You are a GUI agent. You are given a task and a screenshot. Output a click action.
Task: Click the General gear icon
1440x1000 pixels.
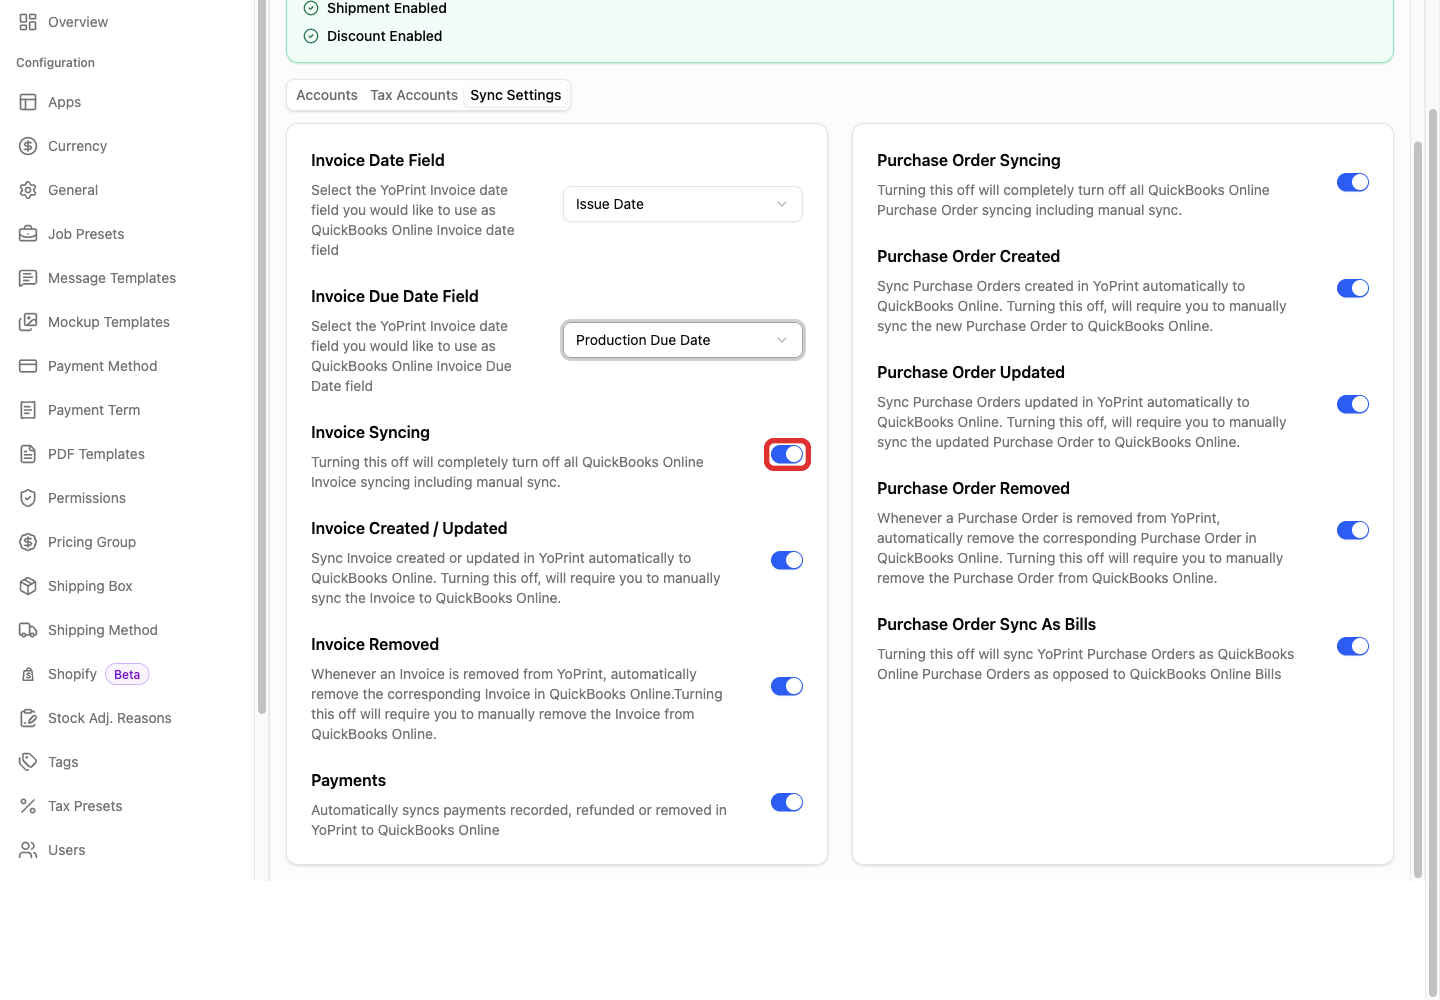pos(28,190)
